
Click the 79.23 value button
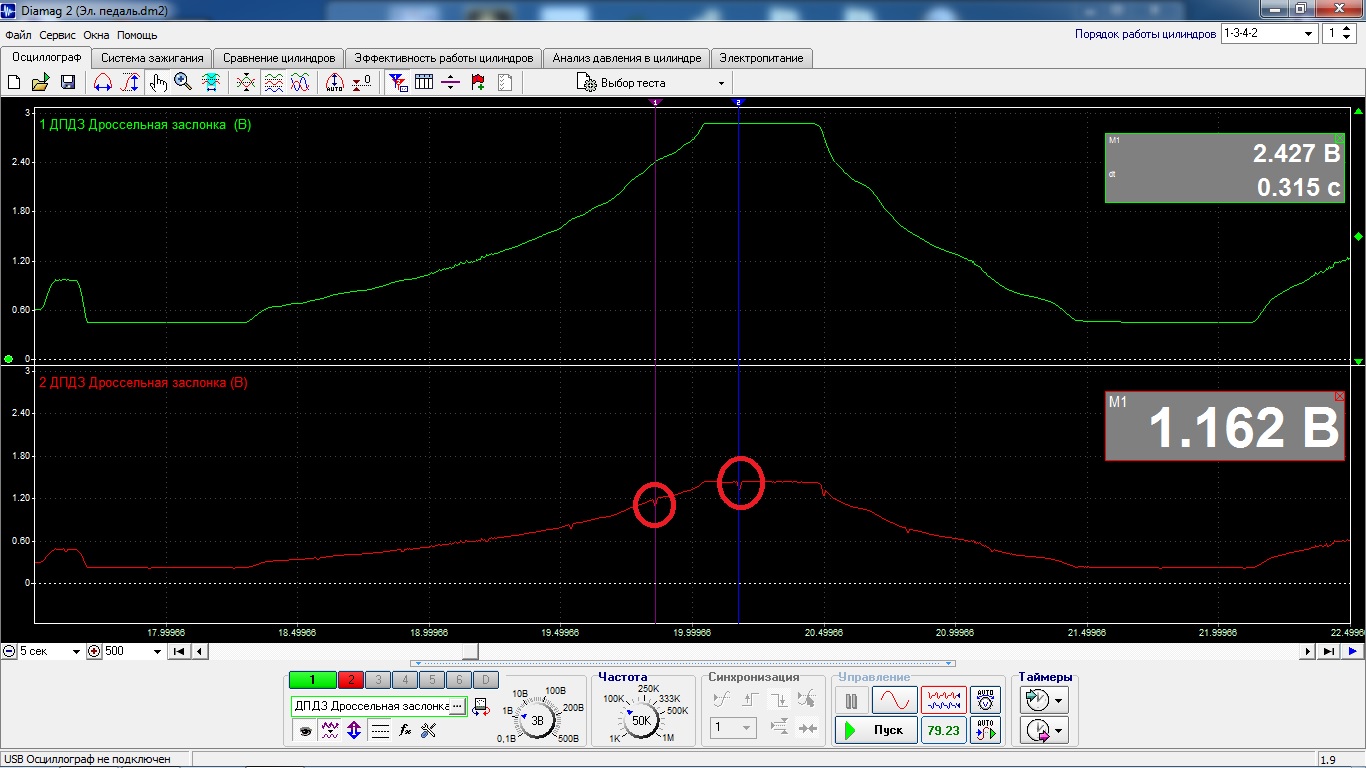pyautogui.click(x=944, y=730)
